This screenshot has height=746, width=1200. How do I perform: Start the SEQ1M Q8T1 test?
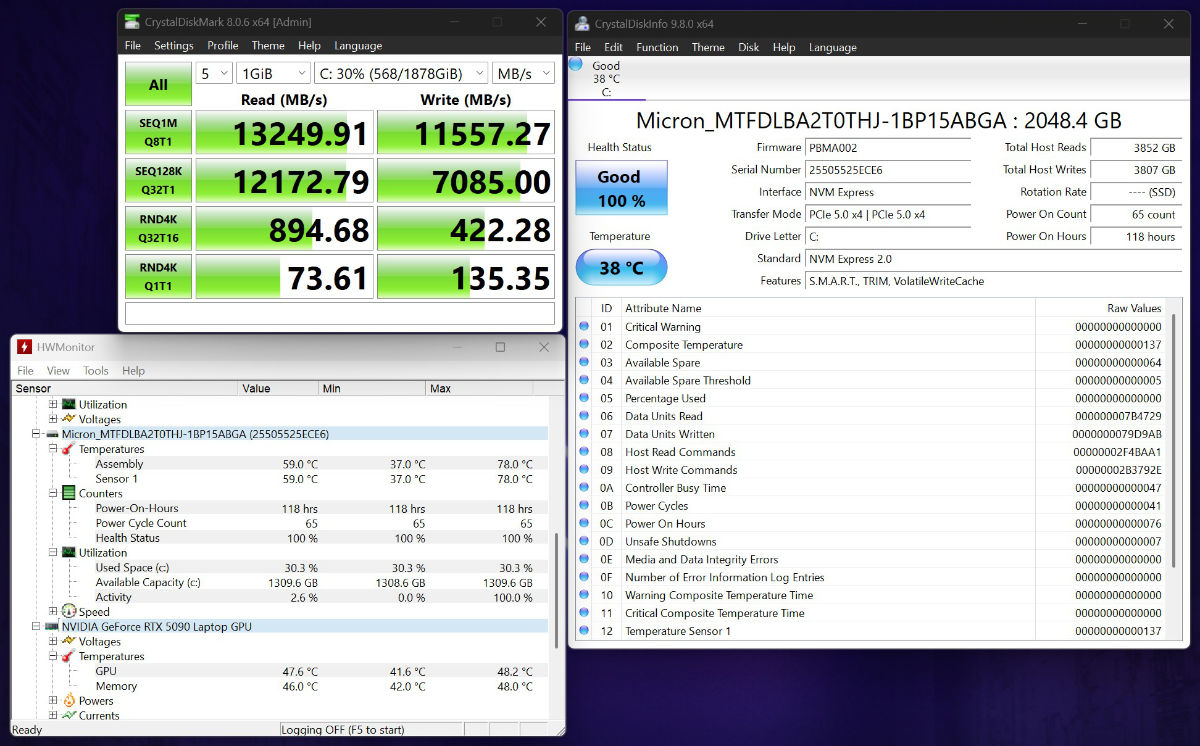click(x=158, y=132)
